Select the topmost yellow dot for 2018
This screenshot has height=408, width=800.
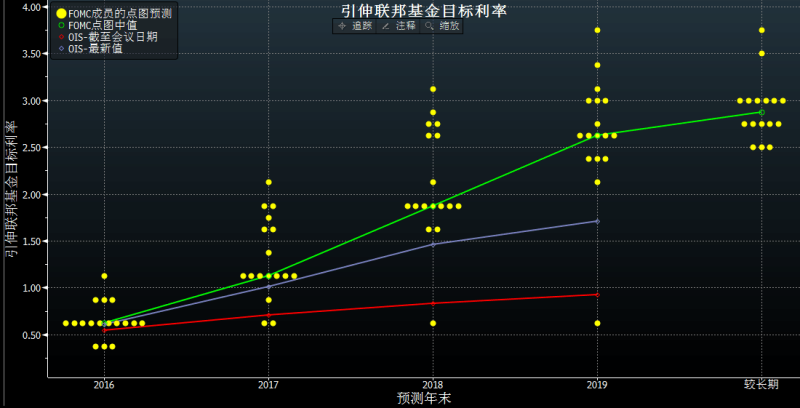click(433, 89)
